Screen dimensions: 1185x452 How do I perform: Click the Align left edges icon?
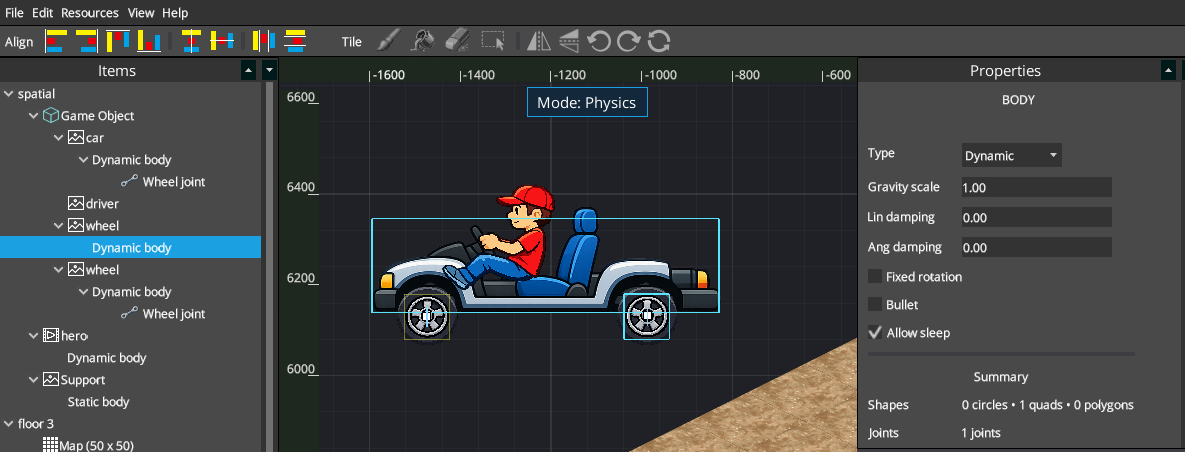(x=54, y=41)
